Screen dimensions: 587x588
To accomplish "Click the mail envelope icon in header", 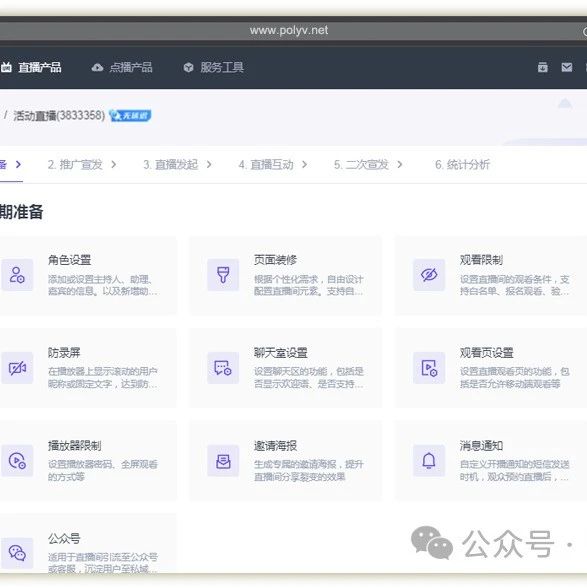I will click(x=567, y=68).
